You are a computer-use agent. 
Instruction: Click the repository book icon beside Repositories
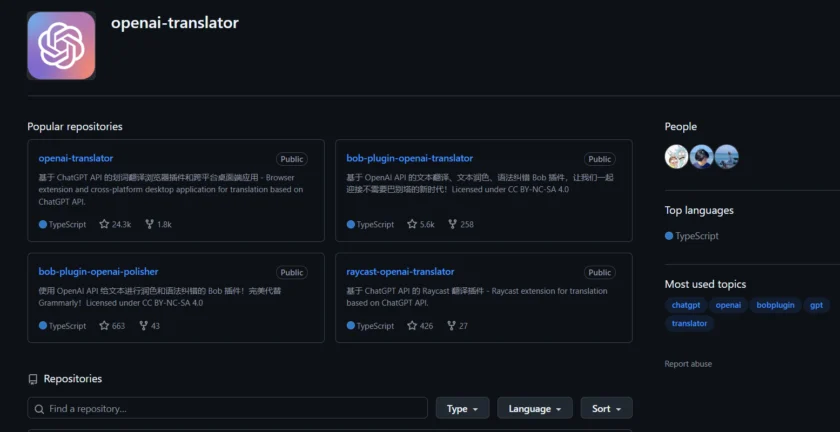point(33,379)
